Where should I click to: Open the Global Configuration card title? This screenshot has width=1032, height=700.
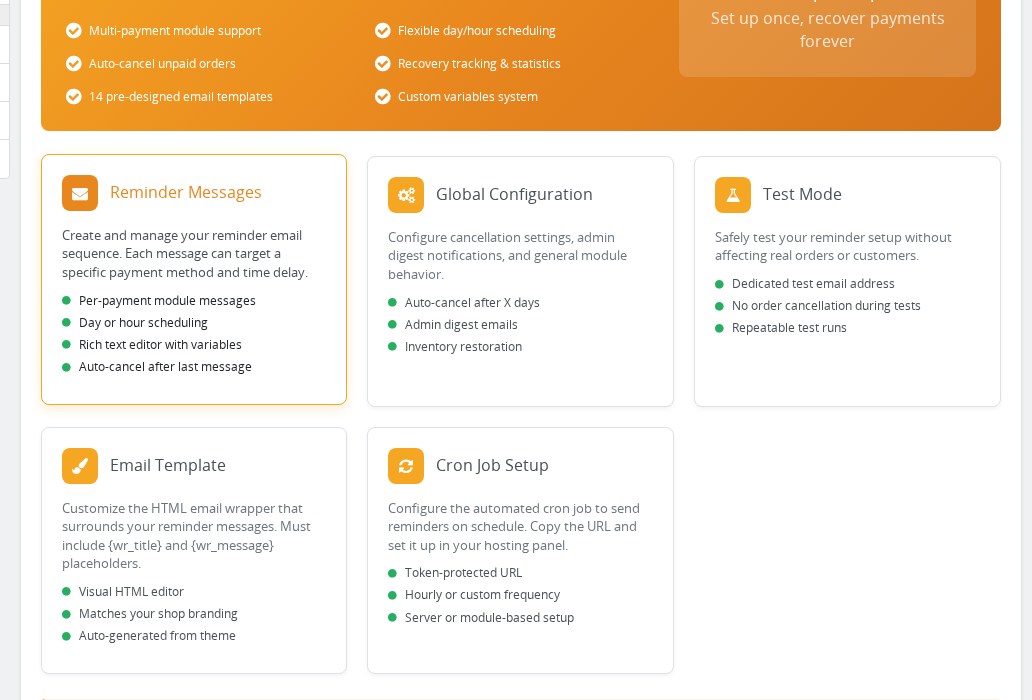point(514,194)
